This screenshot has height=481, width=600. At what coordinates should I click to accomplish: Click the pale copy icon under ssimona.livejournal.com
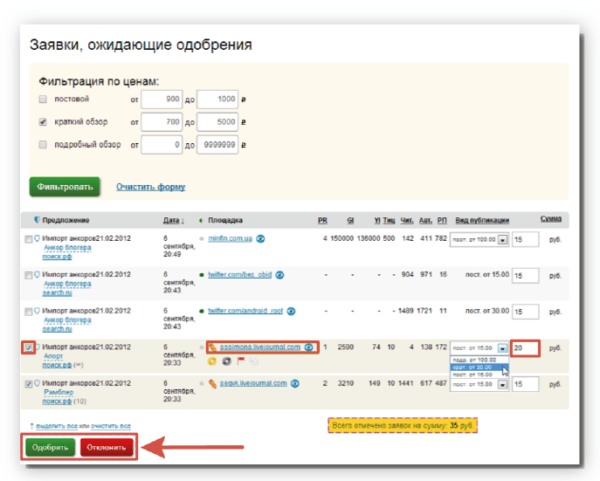point(254,360)
